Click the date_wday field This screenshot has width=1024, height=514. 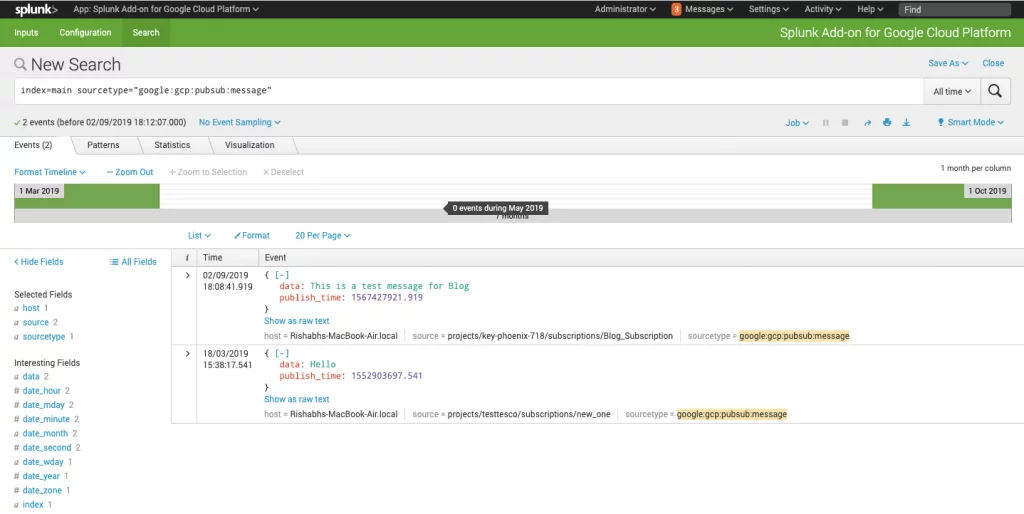pos(42,462)
